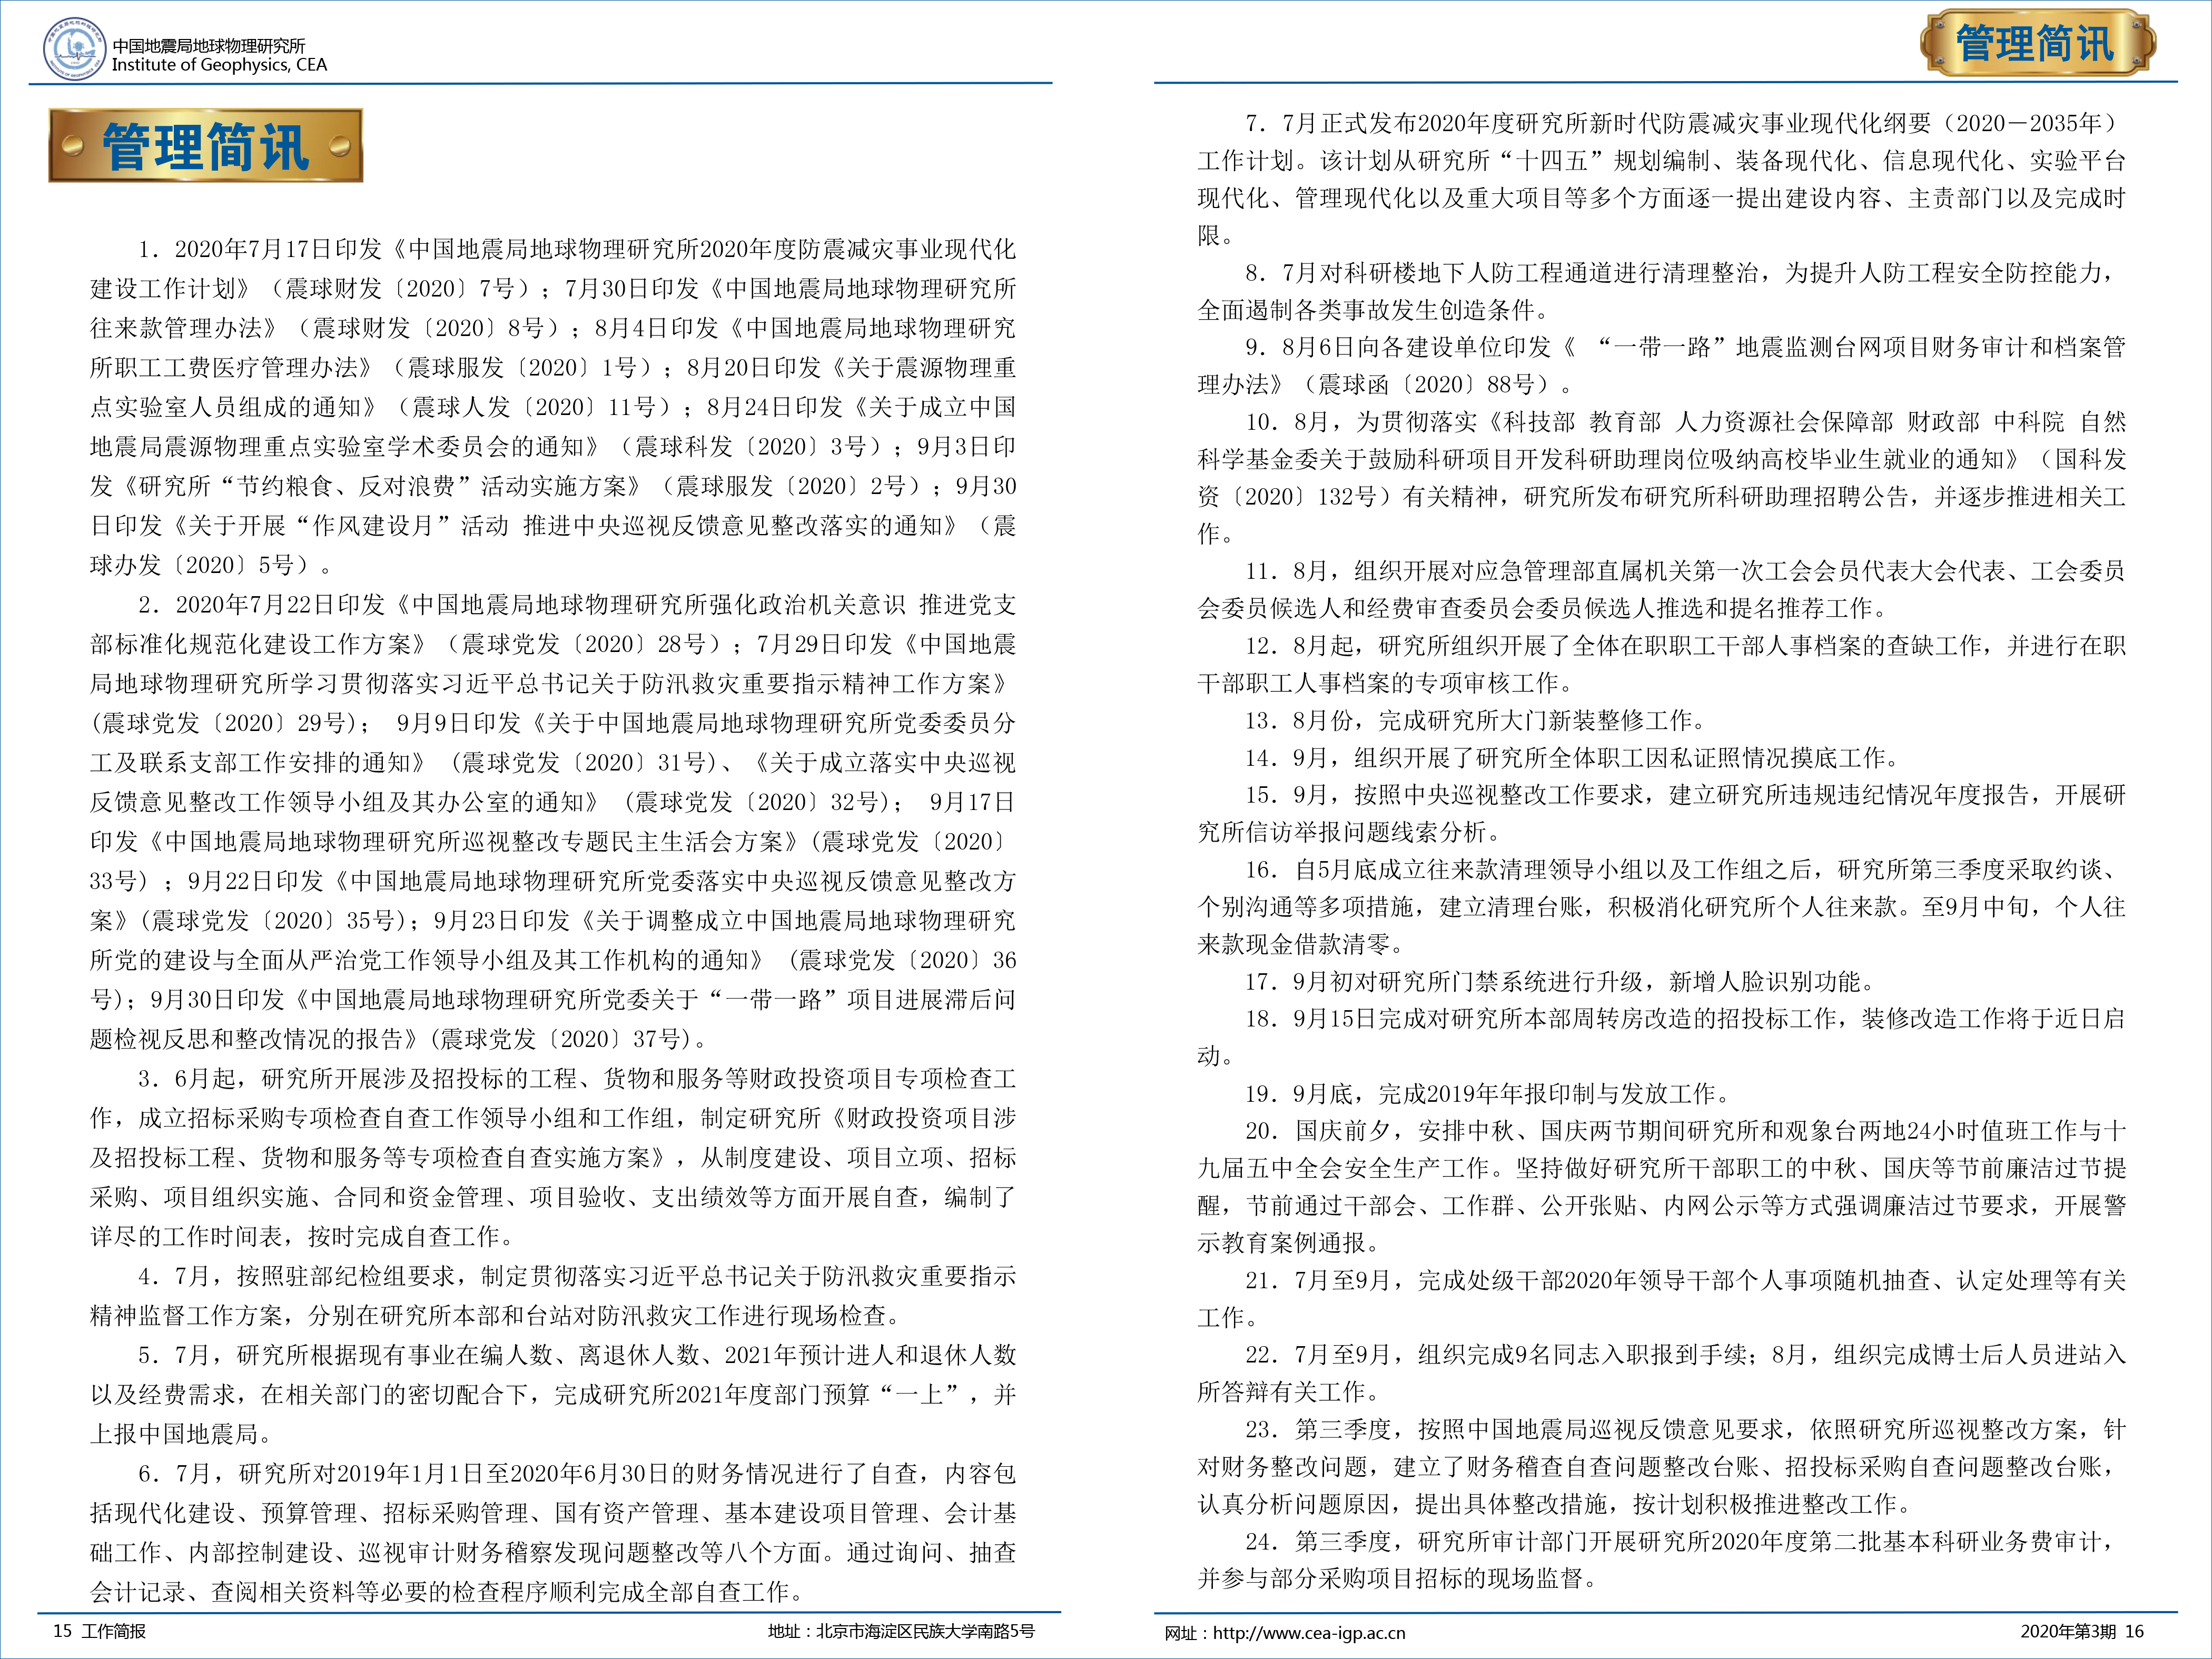Click item 10 about 科研助理招聘公告
The image size is (2212, 1659).
click(1661, 477)
